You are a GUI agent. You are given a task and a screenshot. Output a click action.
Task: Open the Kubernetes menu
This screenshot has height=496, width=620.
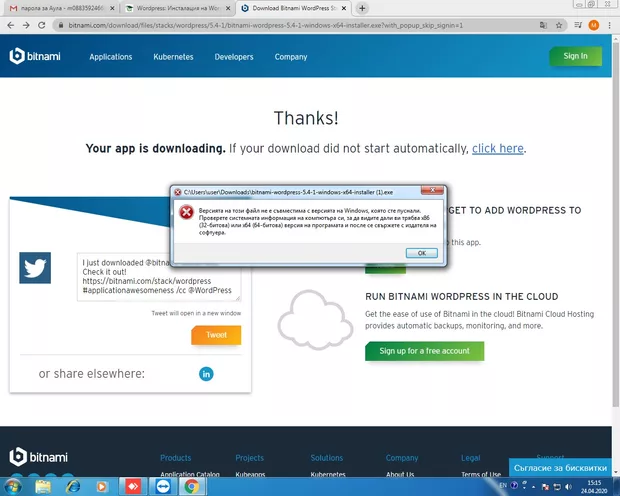point(173,57)
